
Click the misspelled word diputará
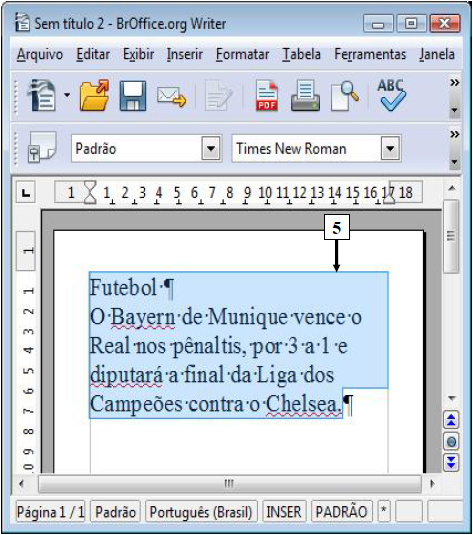click(126, 376)
